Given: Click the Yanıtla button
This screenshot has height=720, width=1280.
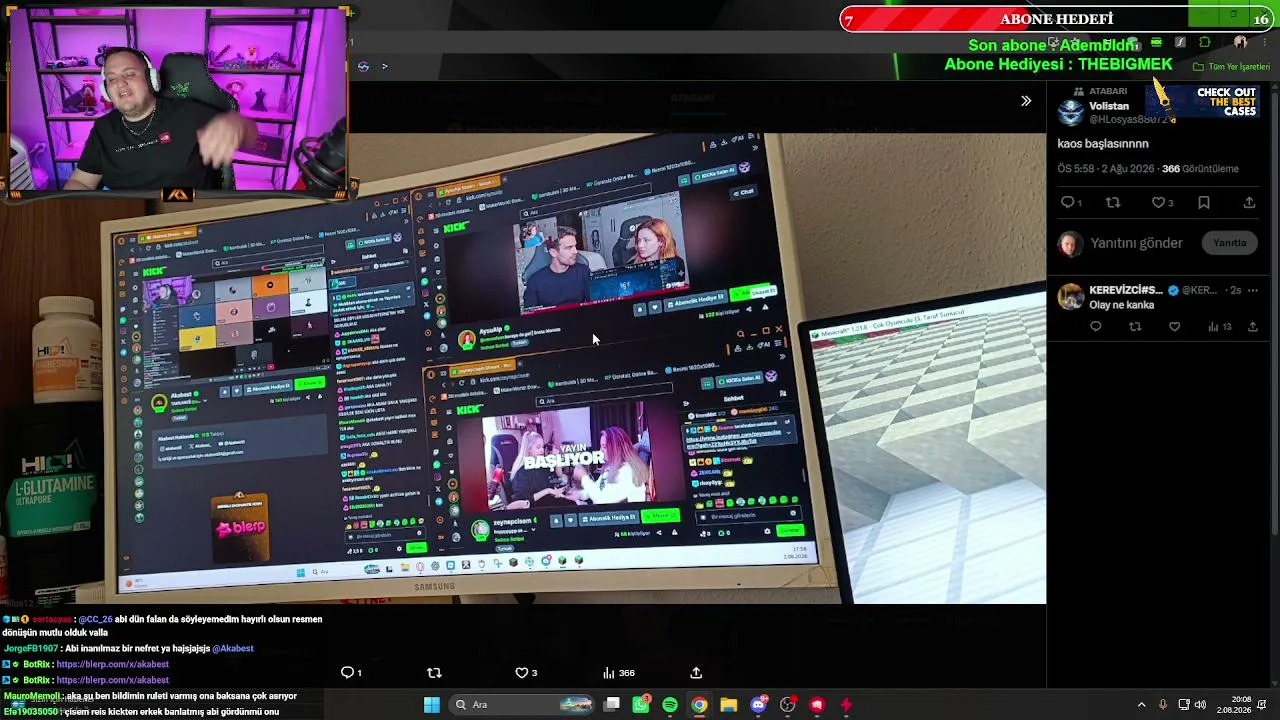Looking at the screenshot, I should click(1230, 243).
